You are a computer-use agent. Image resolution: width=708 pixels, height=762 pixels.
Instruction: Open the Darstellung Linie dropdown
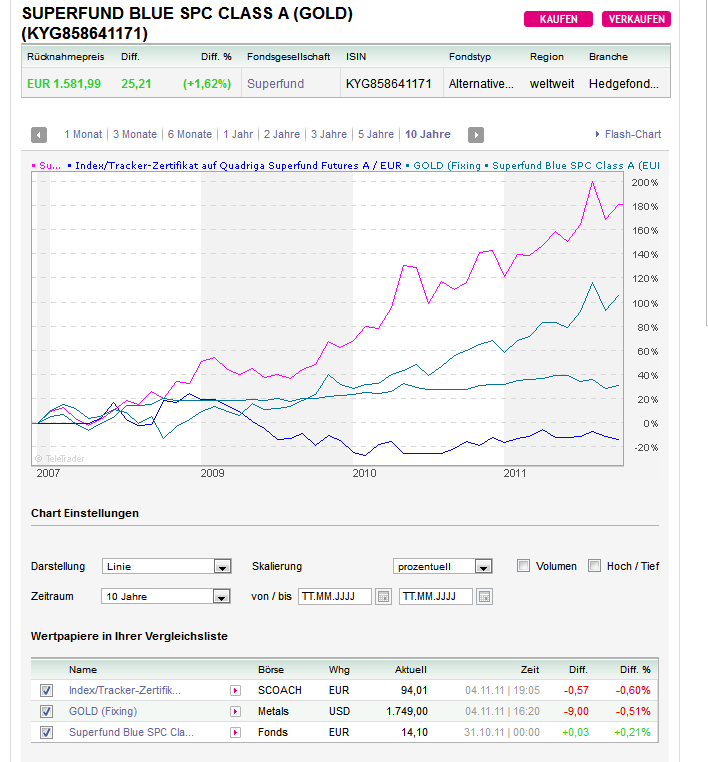[x=167, y=566]
